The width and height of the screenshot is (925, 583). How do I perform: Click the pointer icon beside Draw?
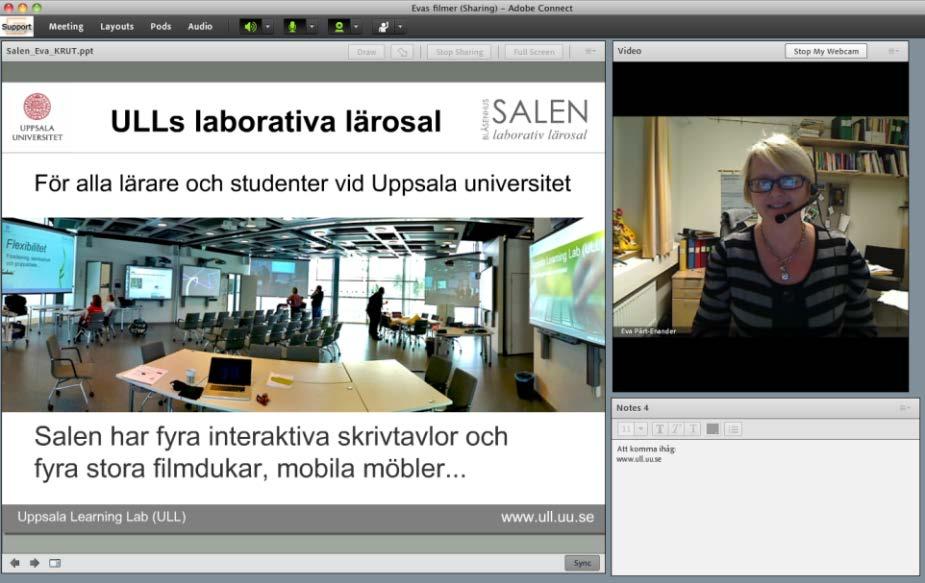pyautogui.click(x=402, y=52)
